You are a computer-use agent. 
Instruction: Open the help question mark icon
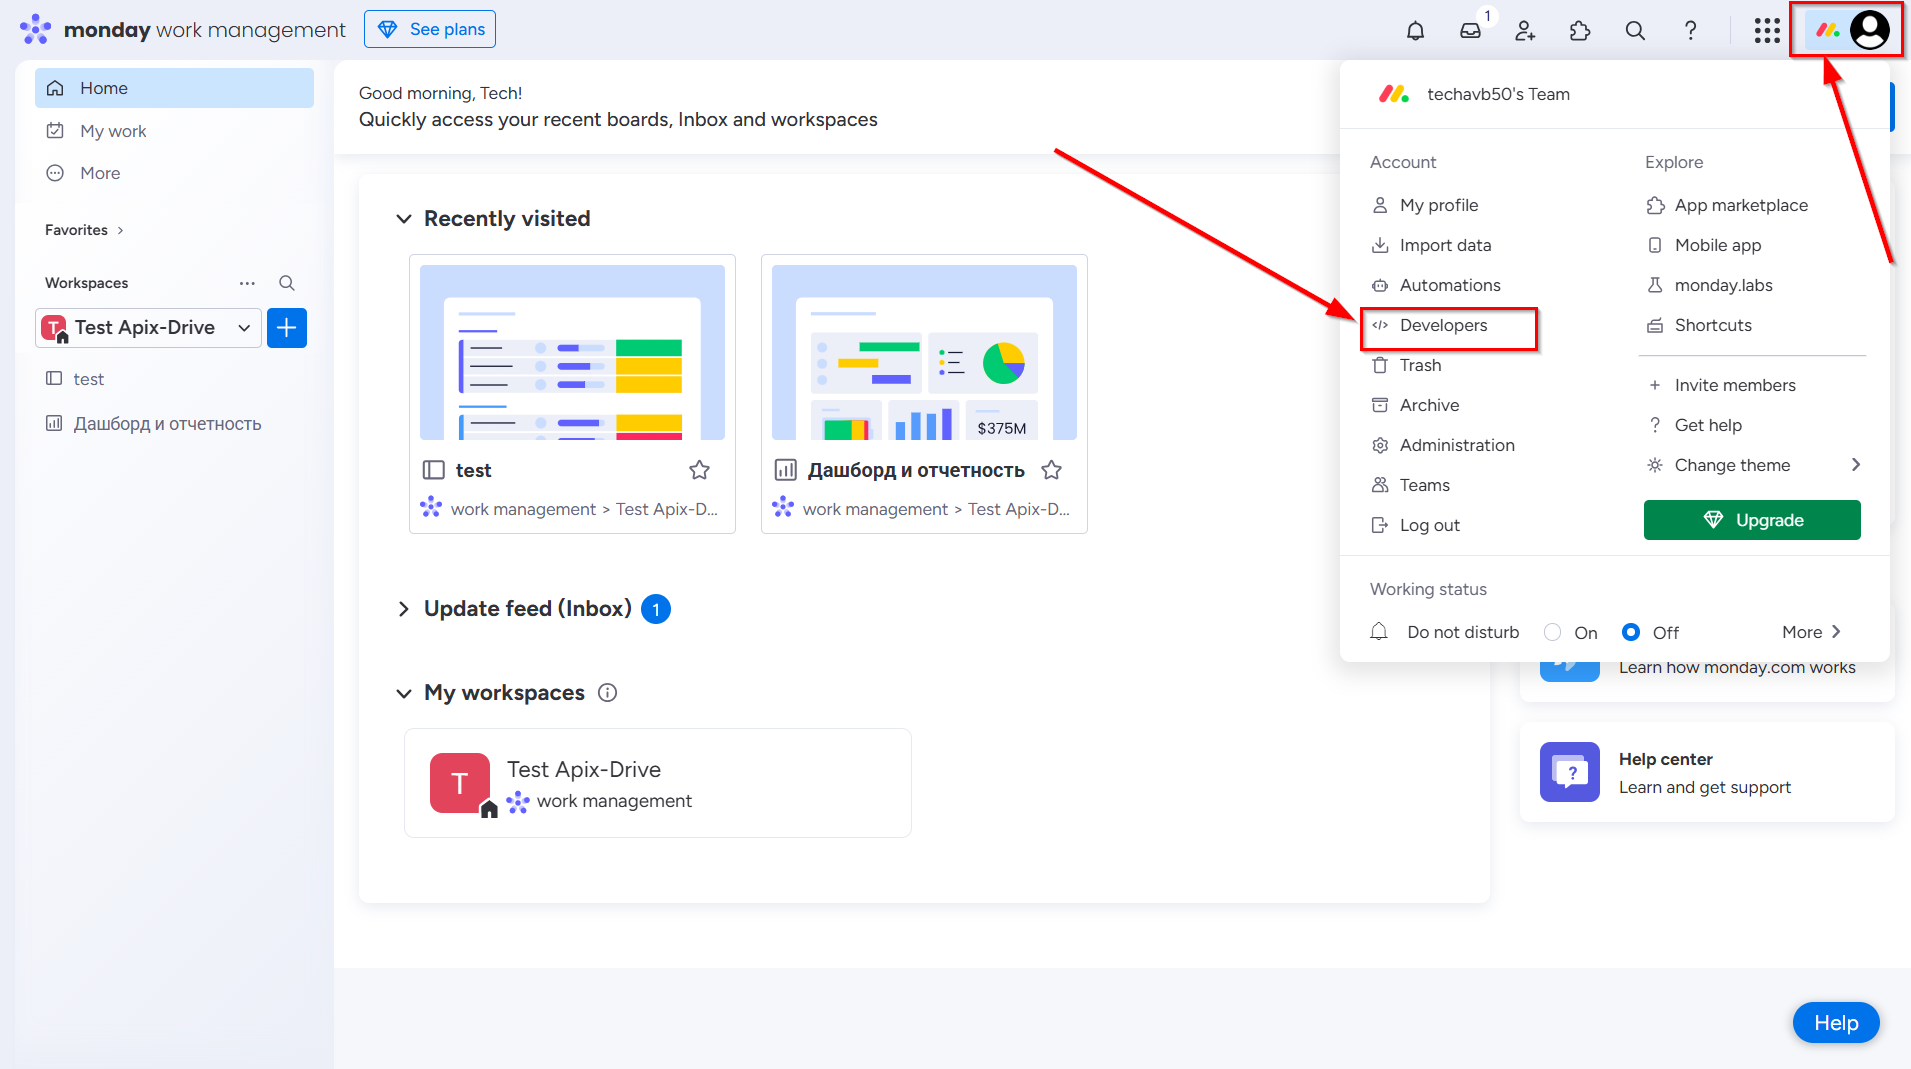[x=1690, y=30]
